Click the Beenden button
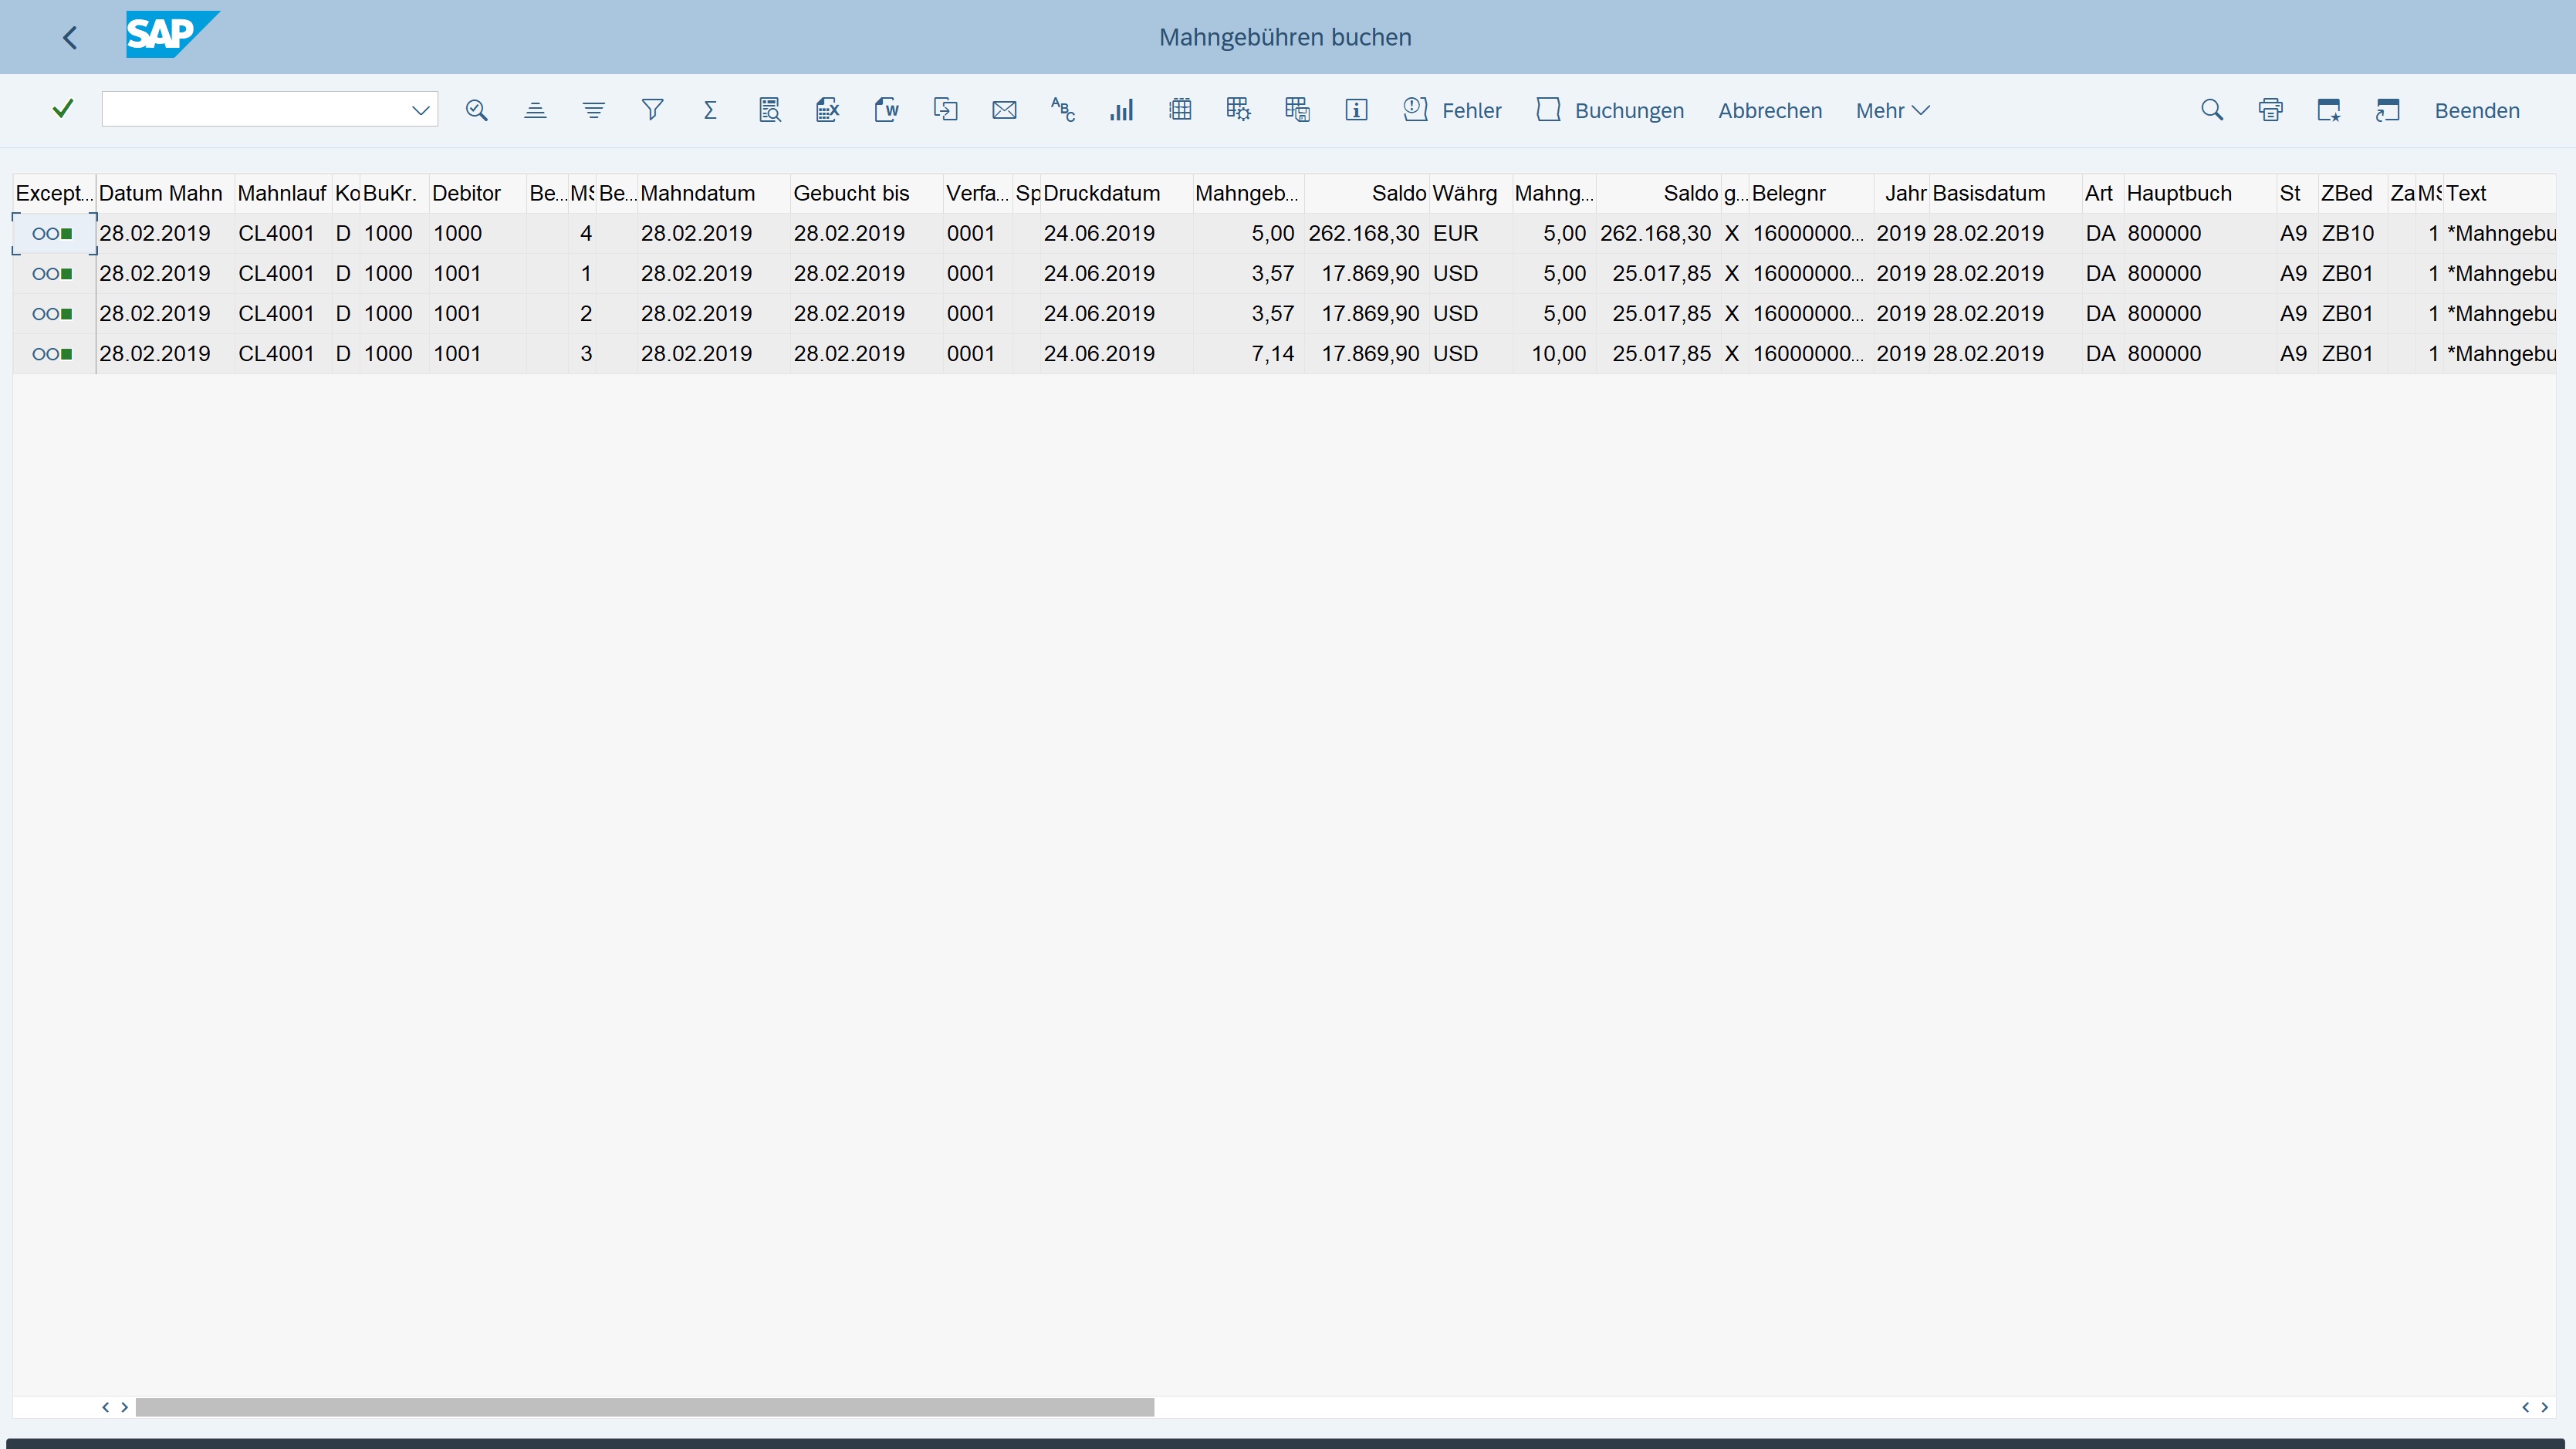 2476,110
